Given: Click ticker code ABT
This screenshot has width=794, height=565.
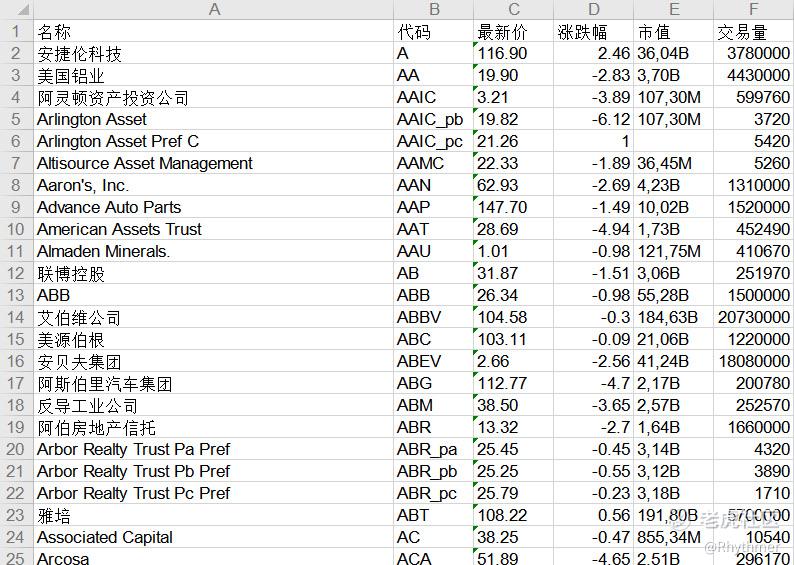Looking at the screenshot, I should pos(433,515).
